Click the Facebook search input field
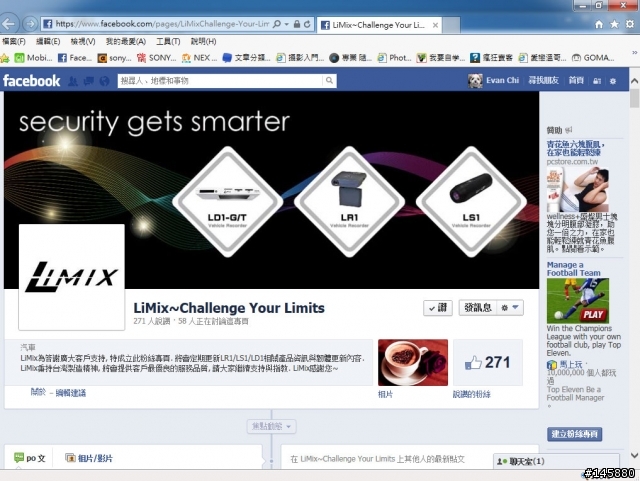The width and height of the screenshot is (640, 481). (x=220, y=81)
